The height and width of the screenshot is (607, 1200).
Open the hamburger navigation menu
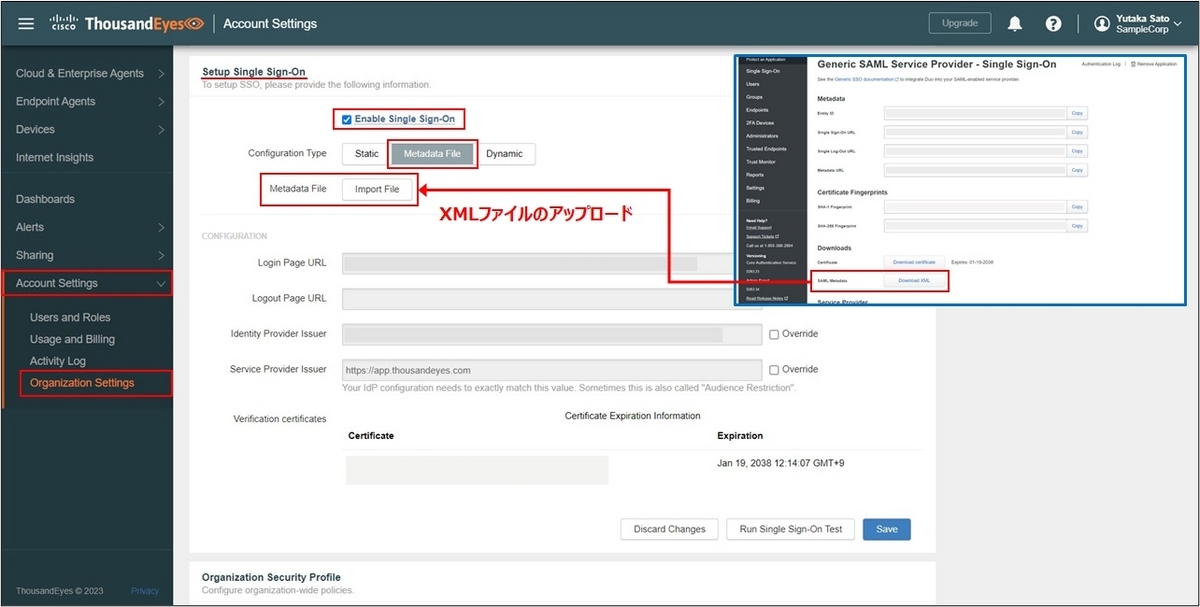(x=26, y=23)
